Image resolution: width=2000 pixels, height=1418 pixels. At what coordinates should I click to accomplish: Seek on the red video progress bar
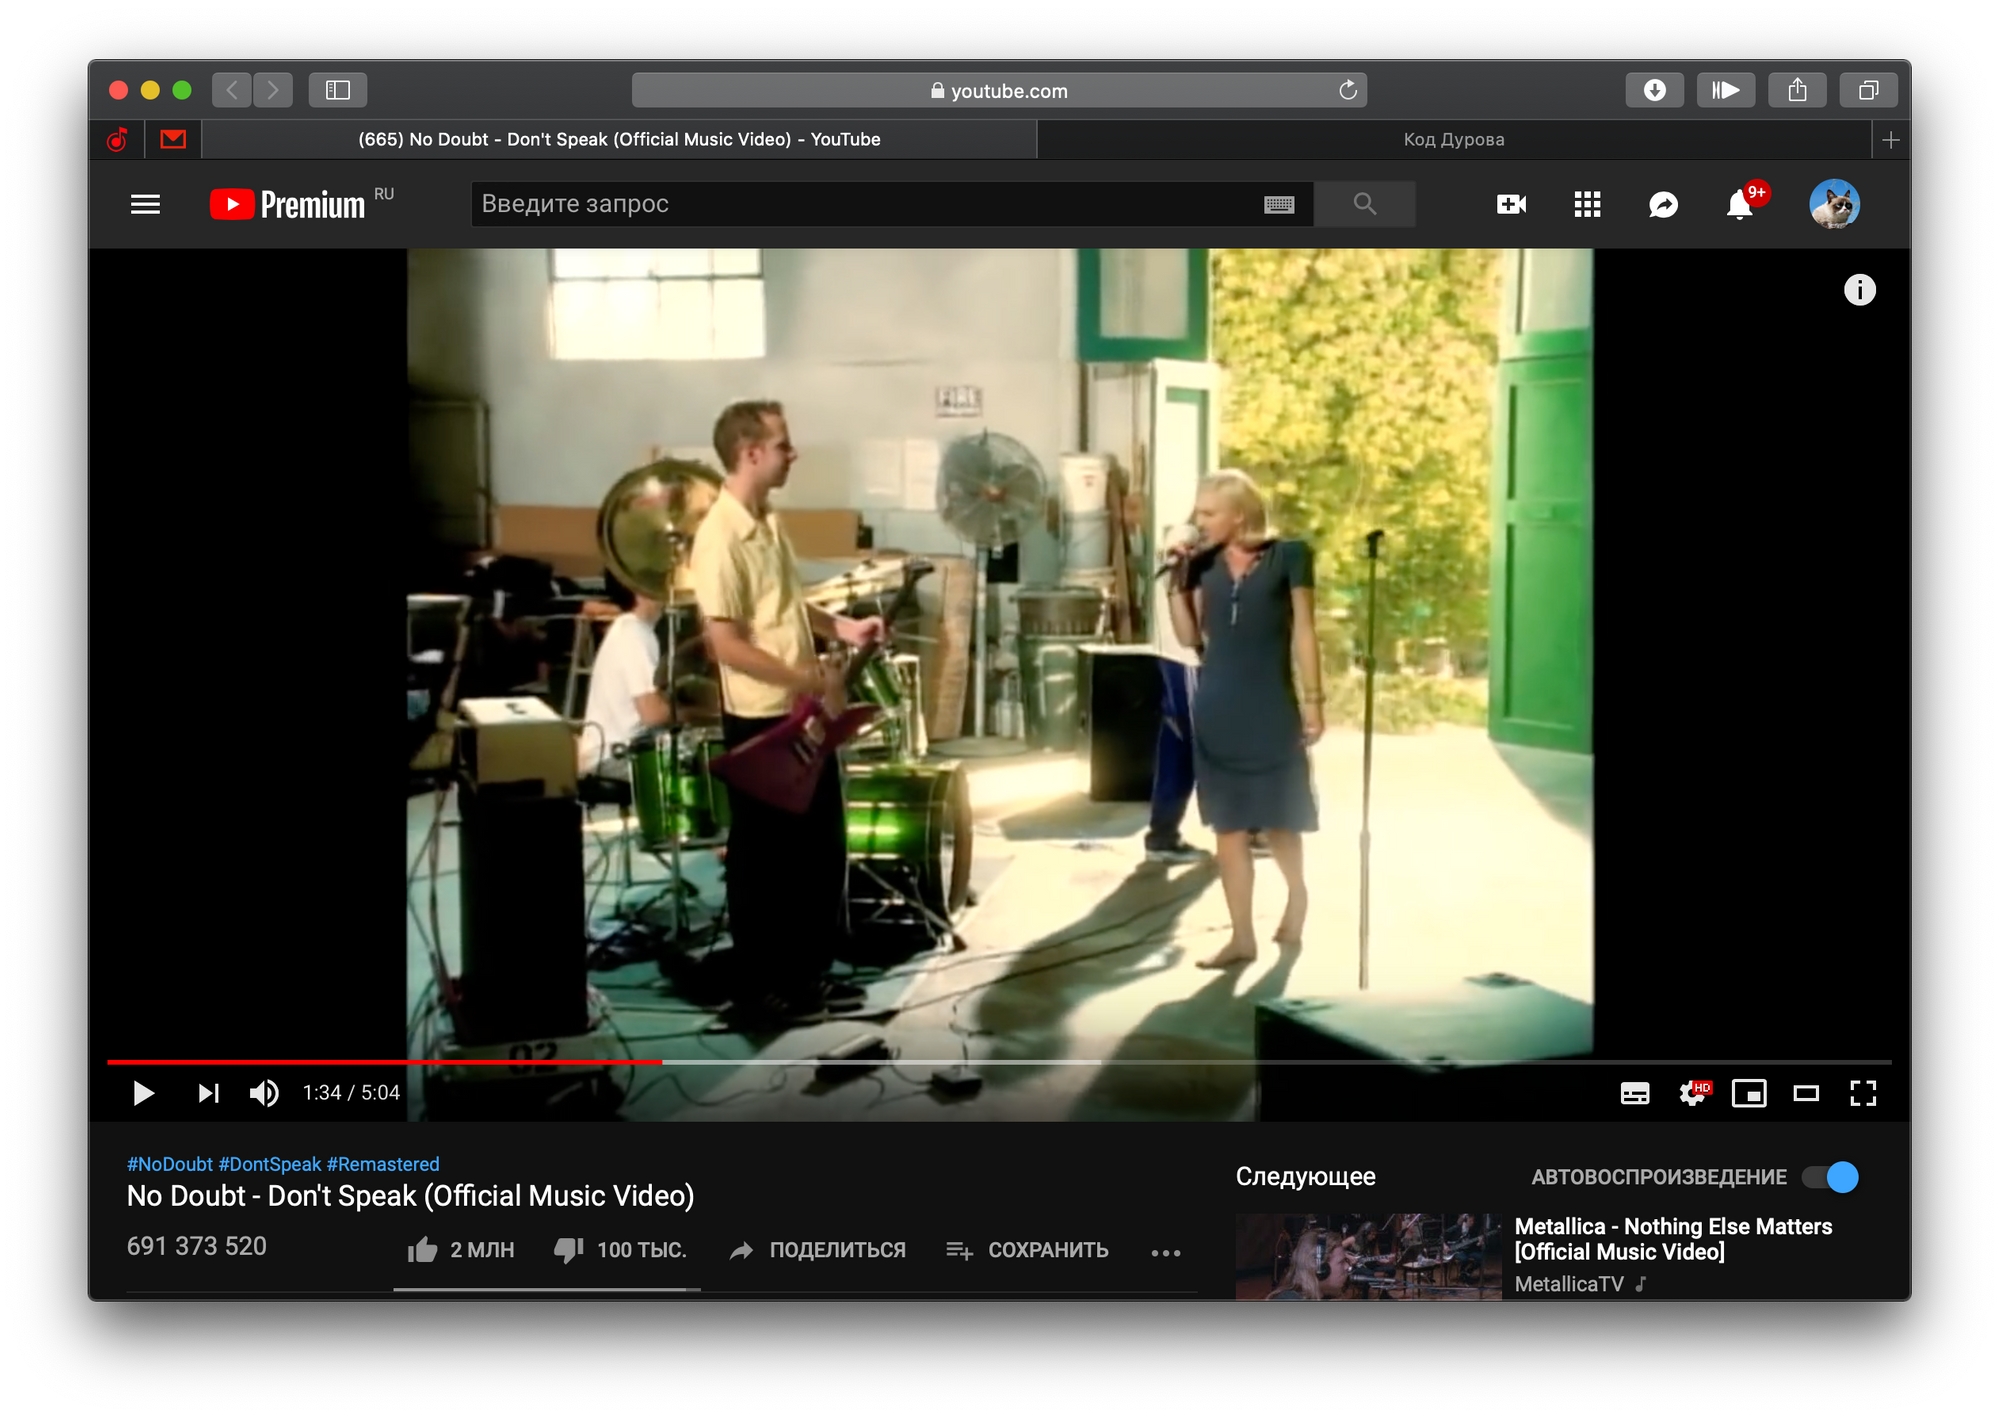tap(385, 1061)
